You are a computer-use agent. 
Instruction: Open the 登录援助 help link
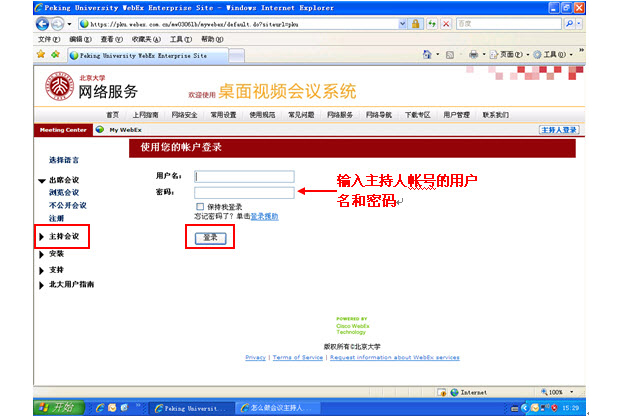pos(265,216)
